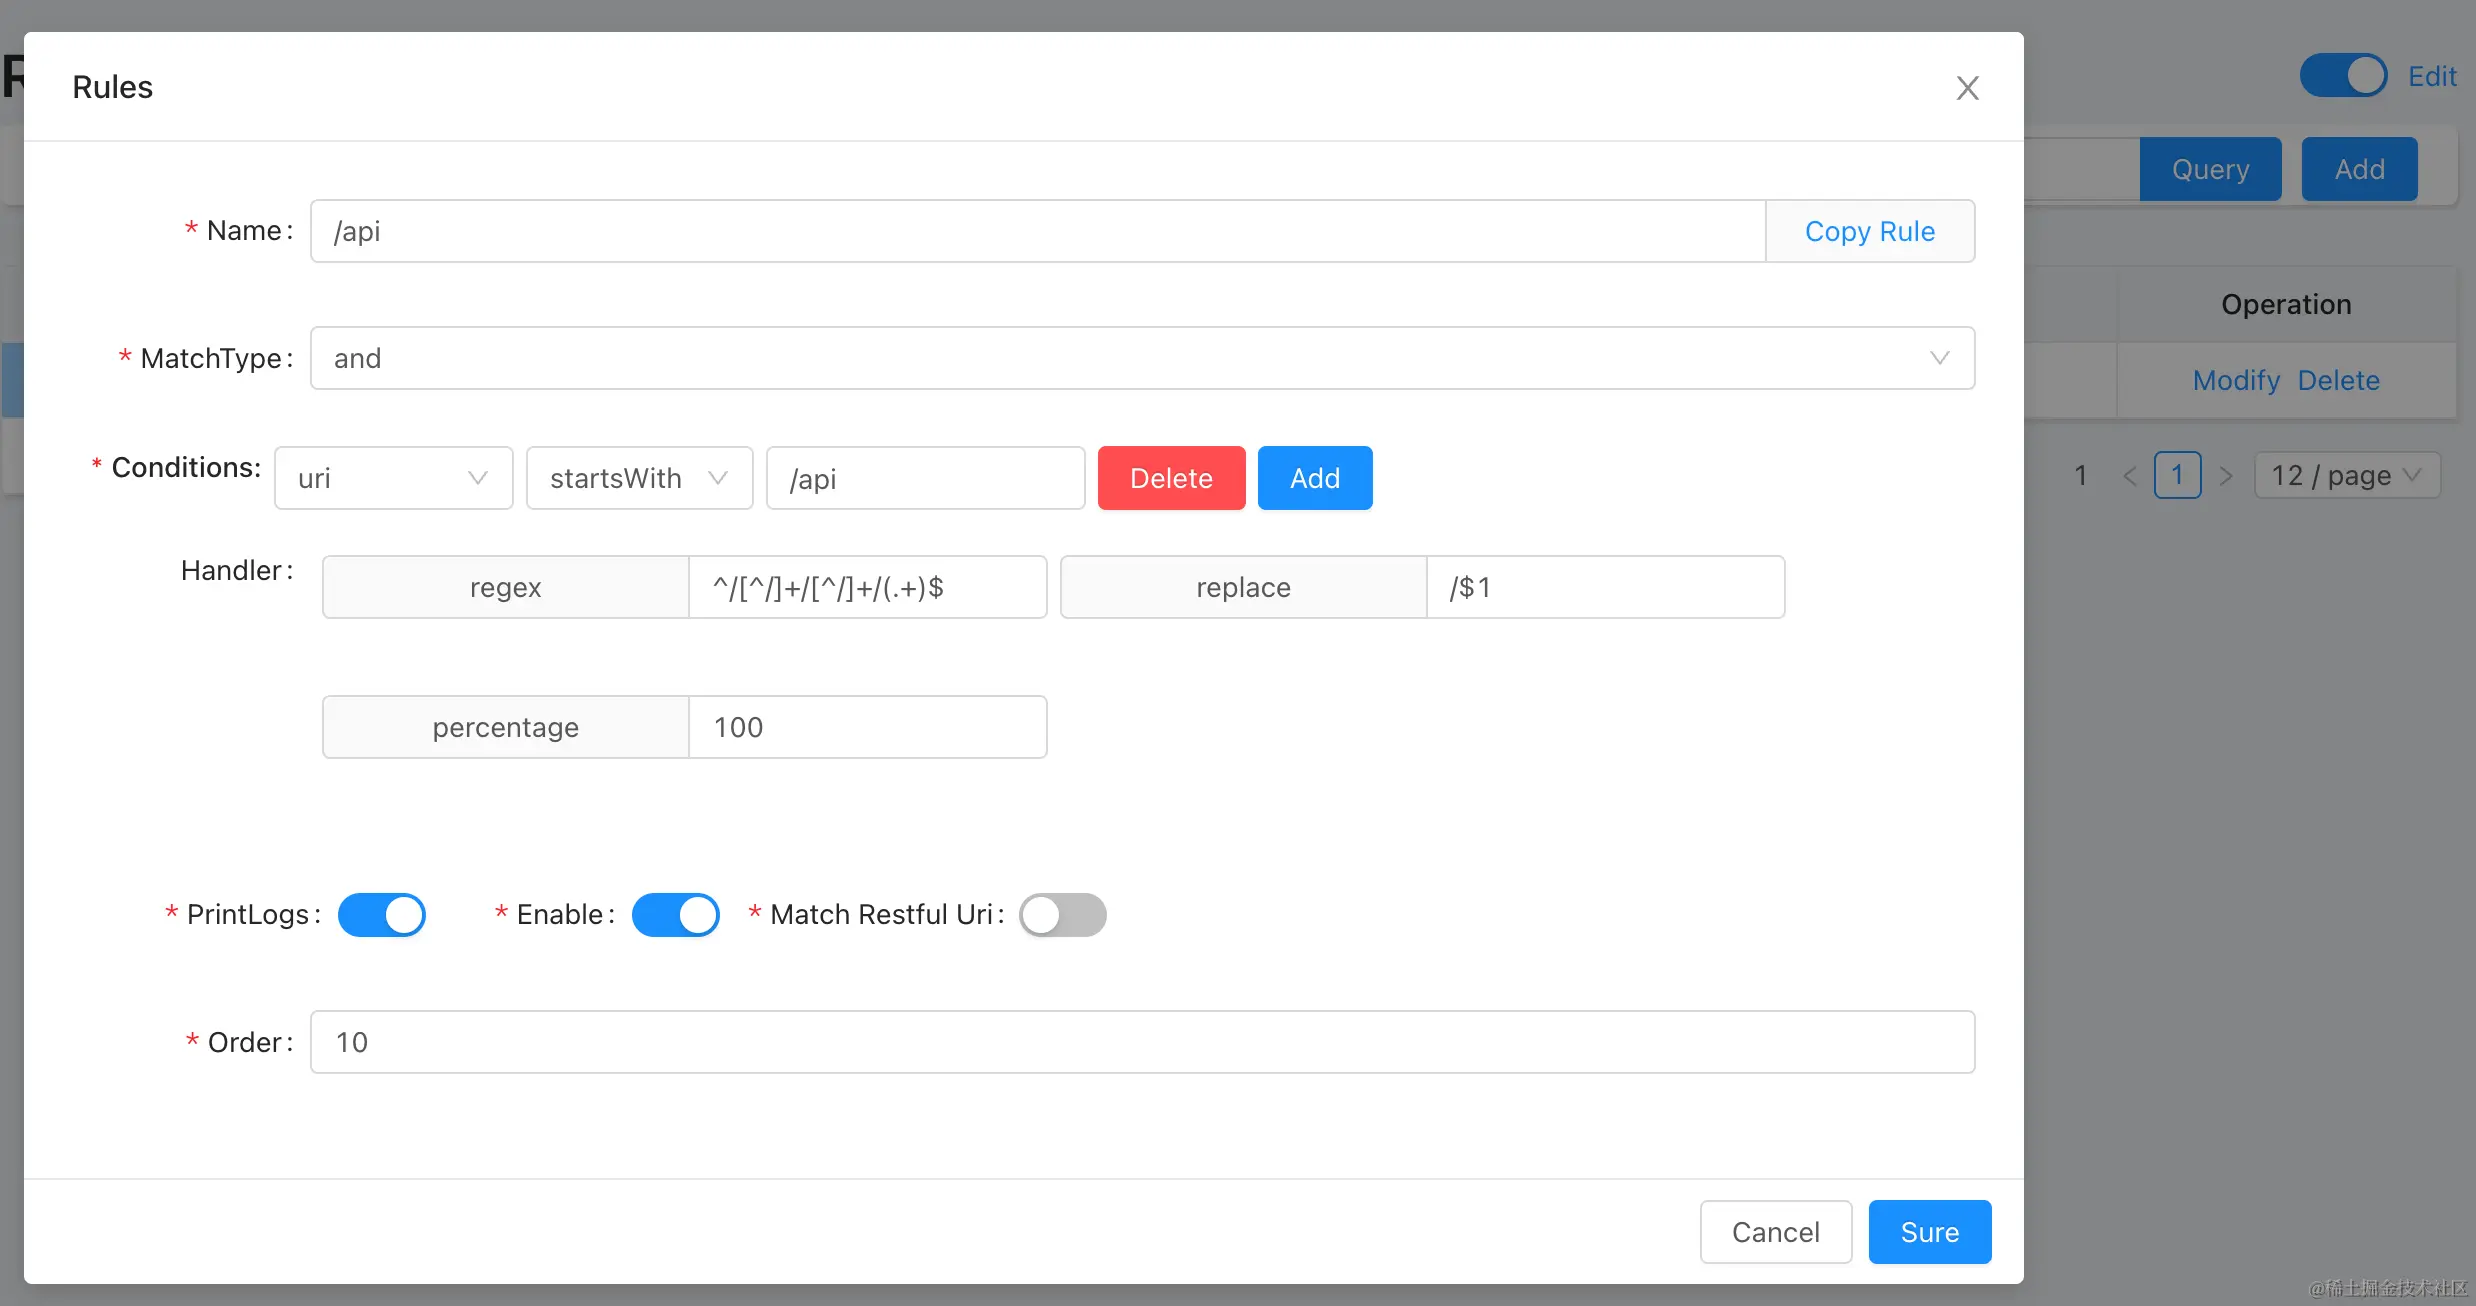Open the MatchType dropdown
This screenshot has height=1306, width=2476.
point(1142,358)
